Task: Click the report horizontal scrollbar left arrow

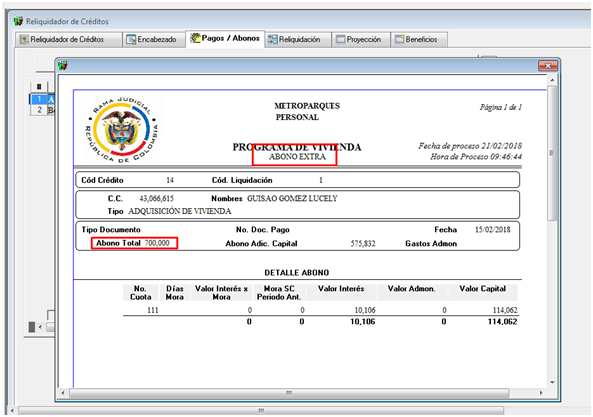Action: pos(63,393)
